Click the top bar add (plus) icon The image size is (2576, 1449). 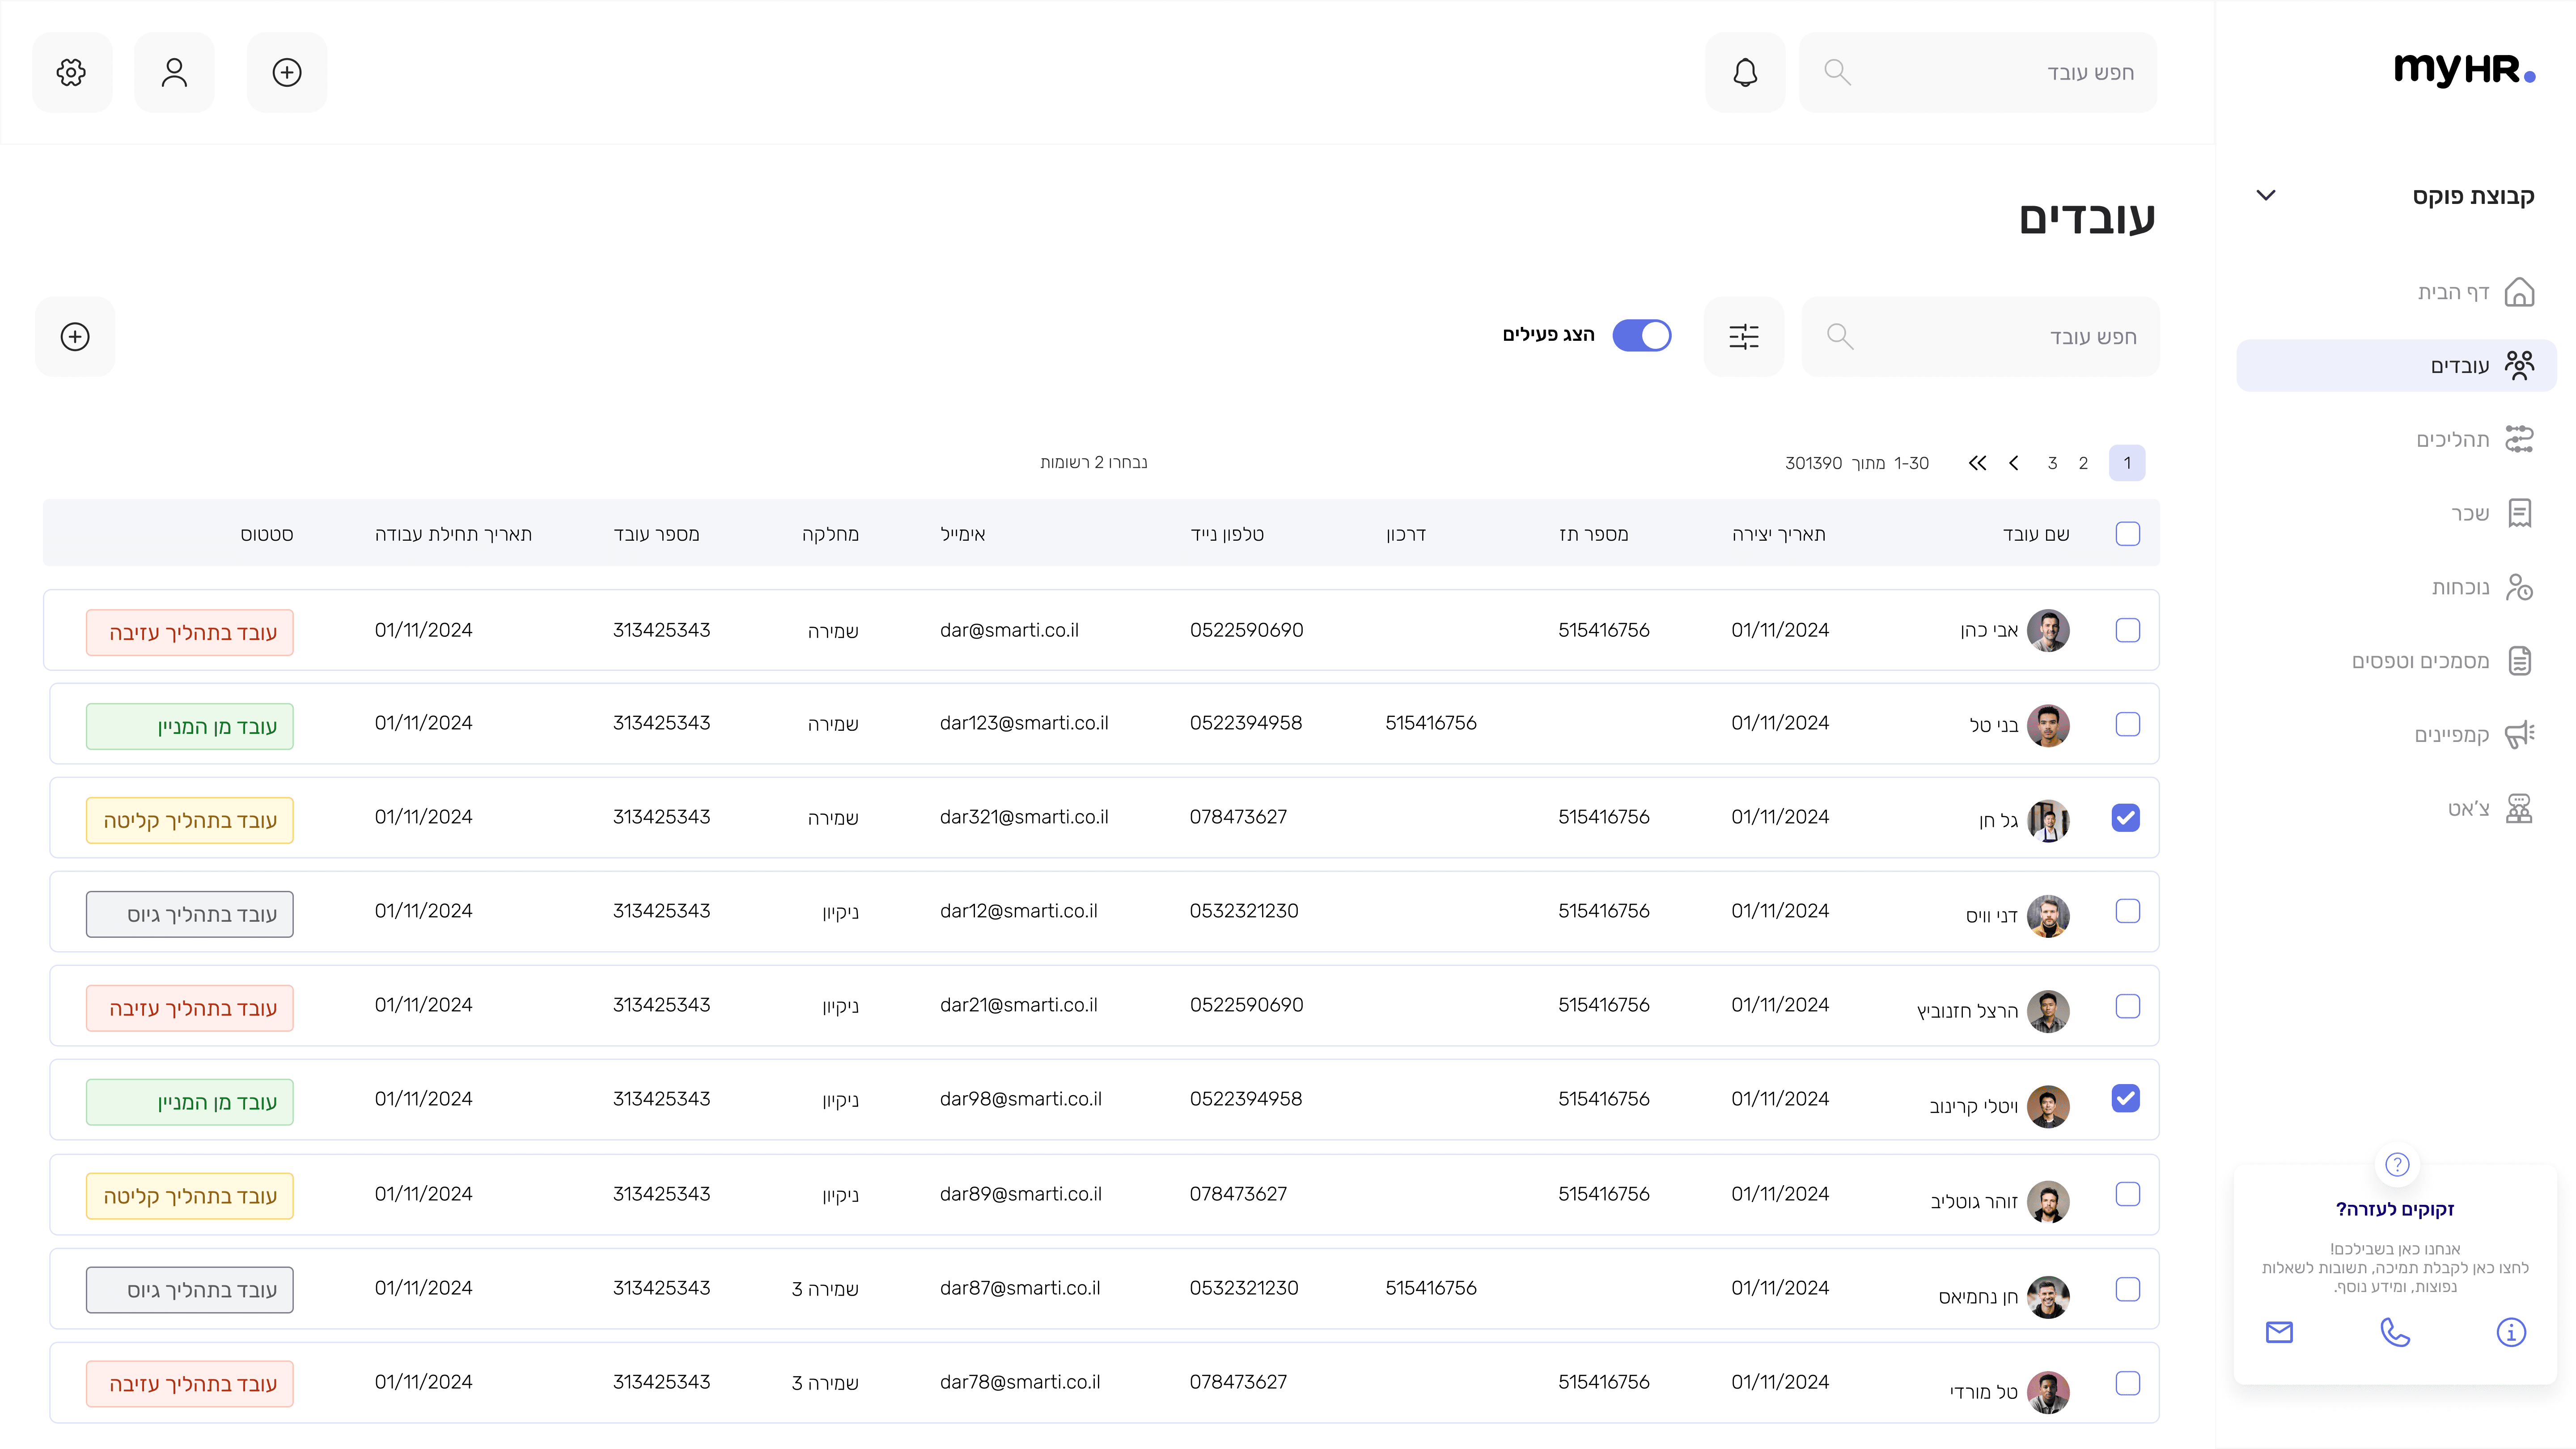click(287, 72)
